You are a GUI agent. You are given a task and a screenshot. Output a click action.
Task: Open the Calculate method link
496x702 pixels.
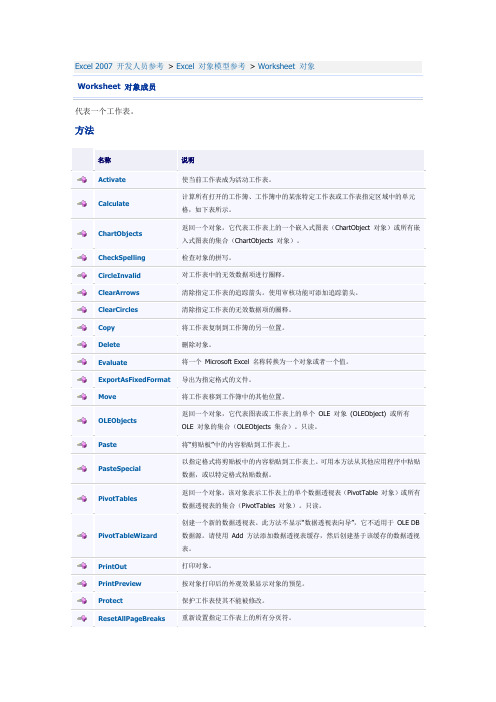click(x=114, y=203)
